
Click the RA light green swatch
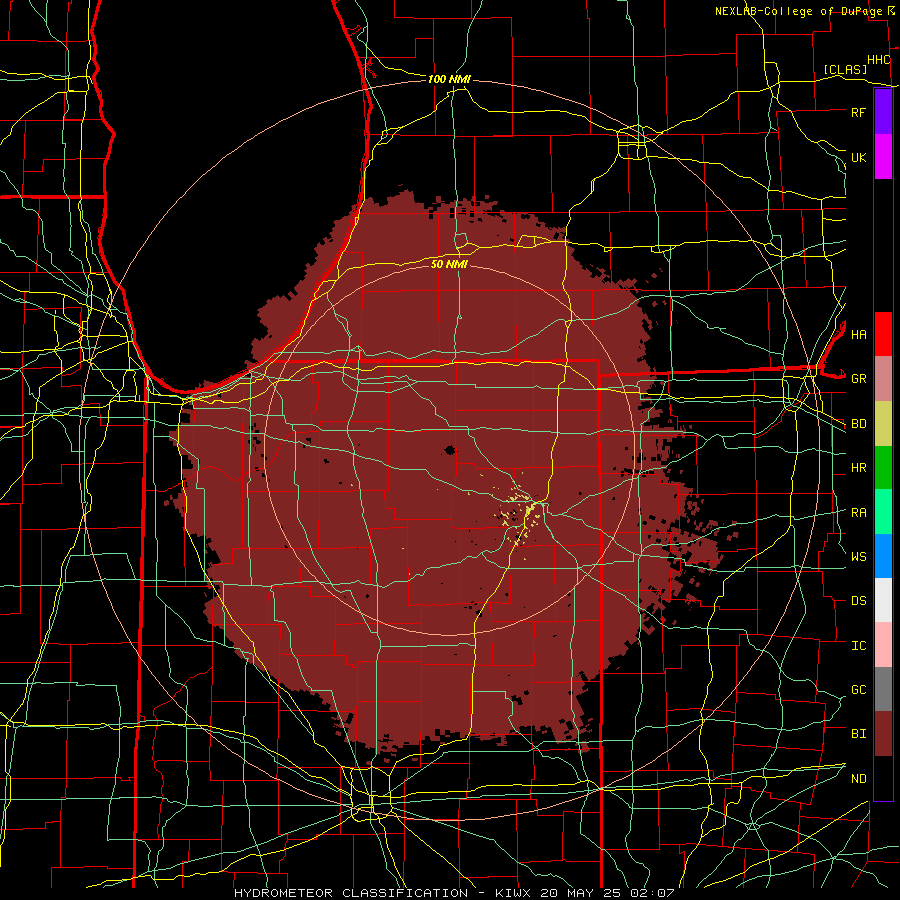pyautogui.click(x=883, y=512)
